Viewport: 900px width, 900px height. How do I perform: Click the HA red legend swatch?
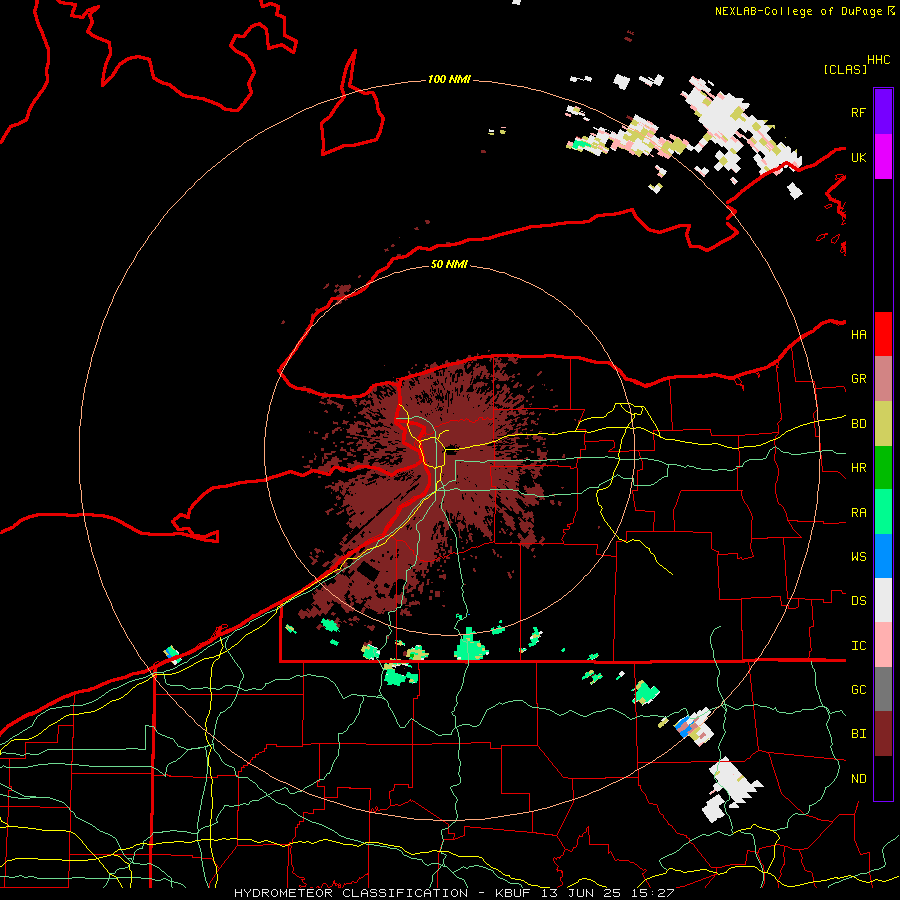point(883,334)
